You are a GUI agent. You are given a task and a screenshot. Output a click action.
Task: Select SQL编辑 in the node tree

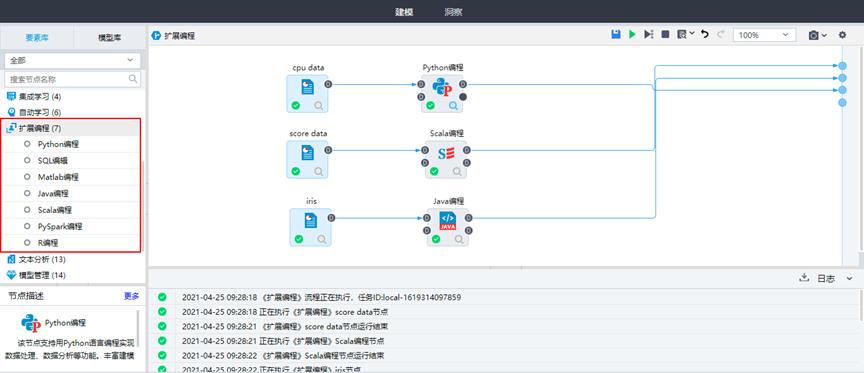coord(53,161)
